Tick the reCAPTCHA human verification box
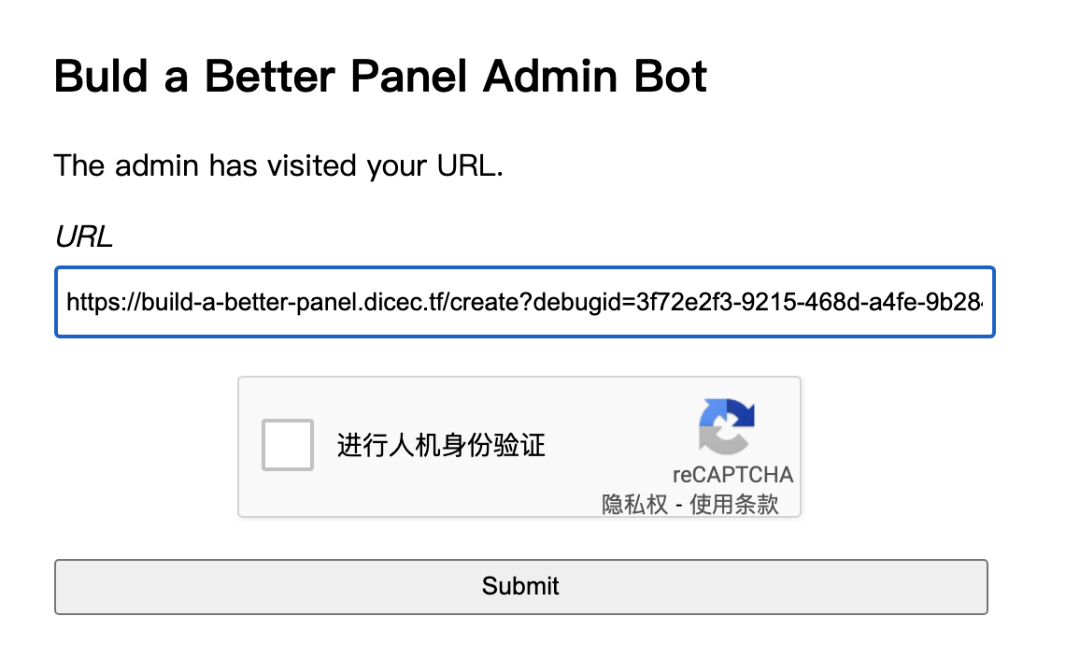Screen dimensions: 1080x645 click(287, 445)
